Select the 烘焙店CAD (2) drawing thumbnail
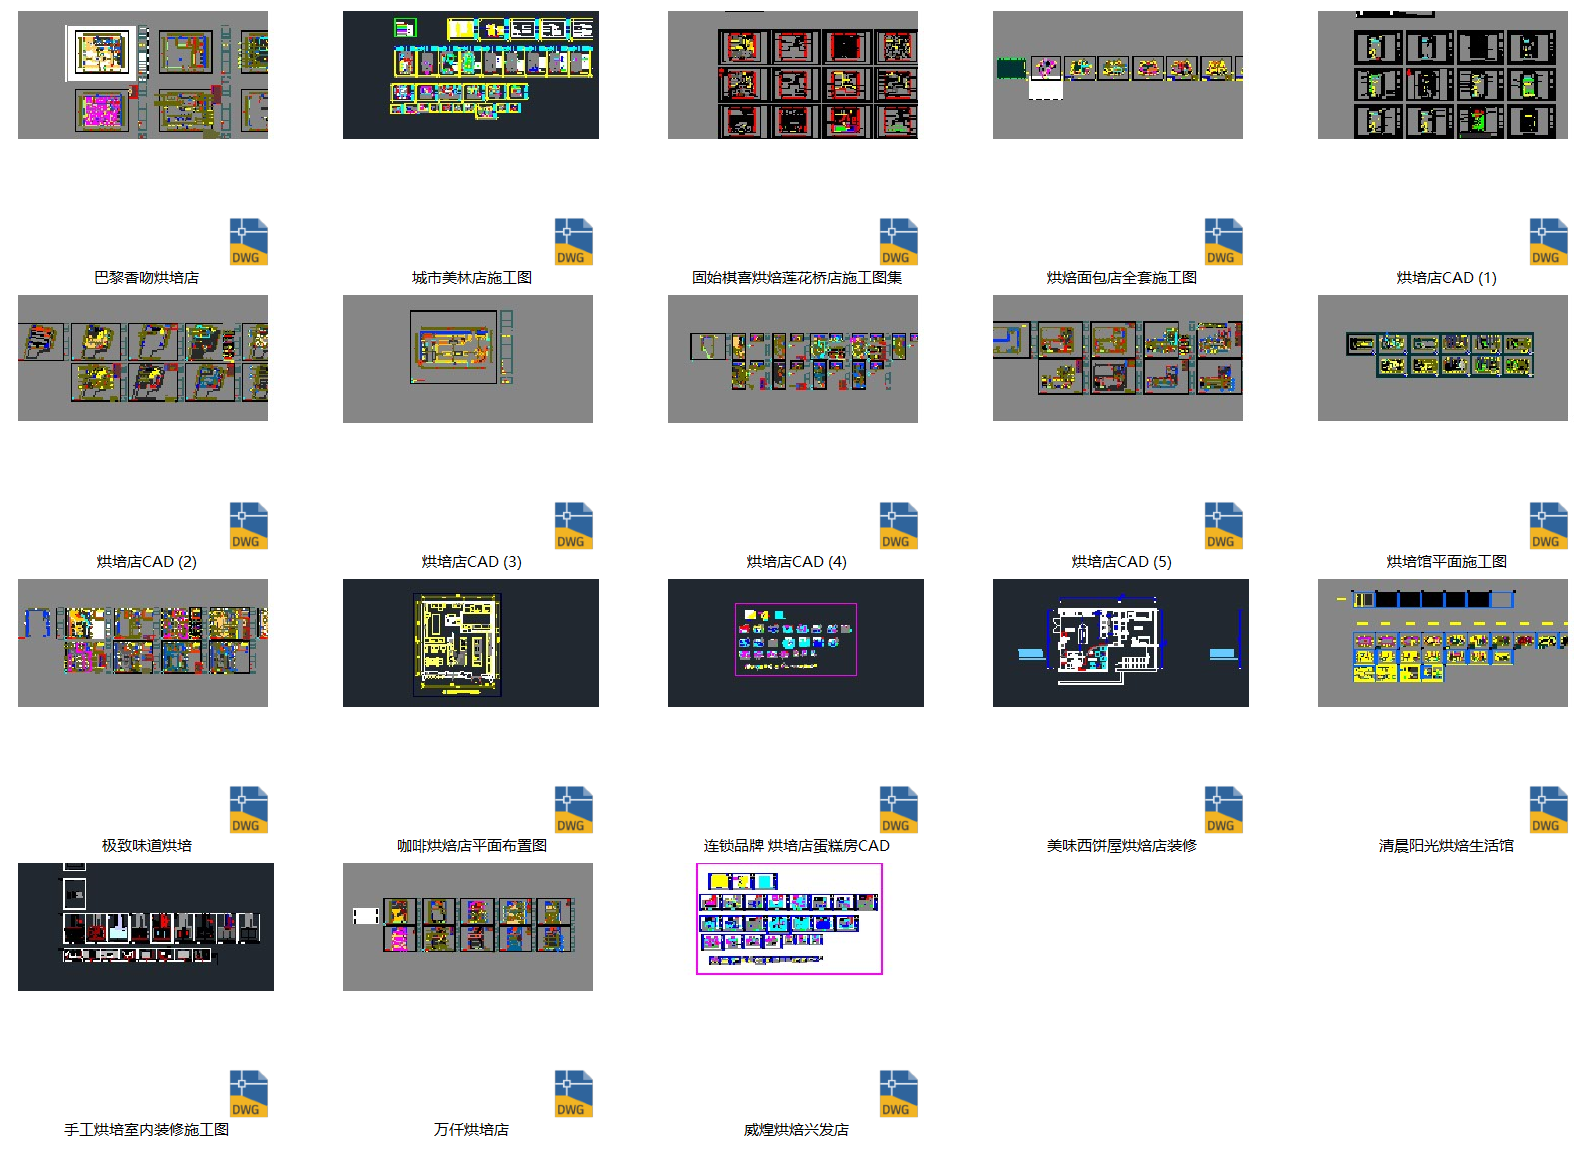Screen dimensions: 1588x1165 coord(143,358)
